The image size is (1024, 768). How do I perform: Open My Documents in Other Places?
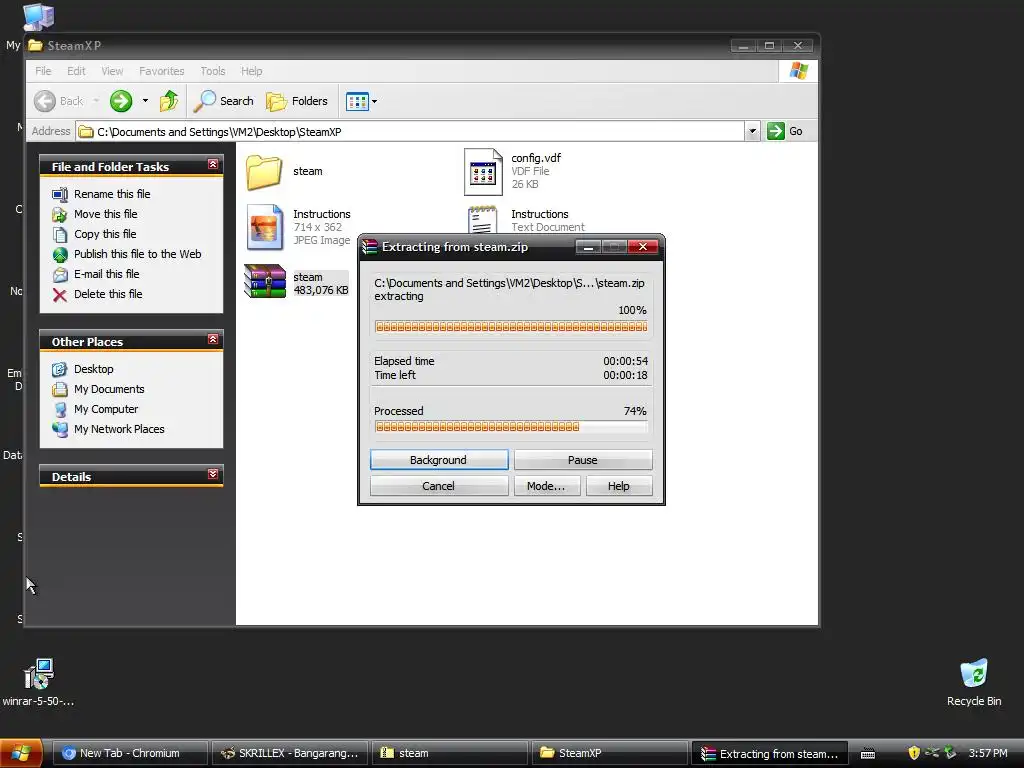109,389
